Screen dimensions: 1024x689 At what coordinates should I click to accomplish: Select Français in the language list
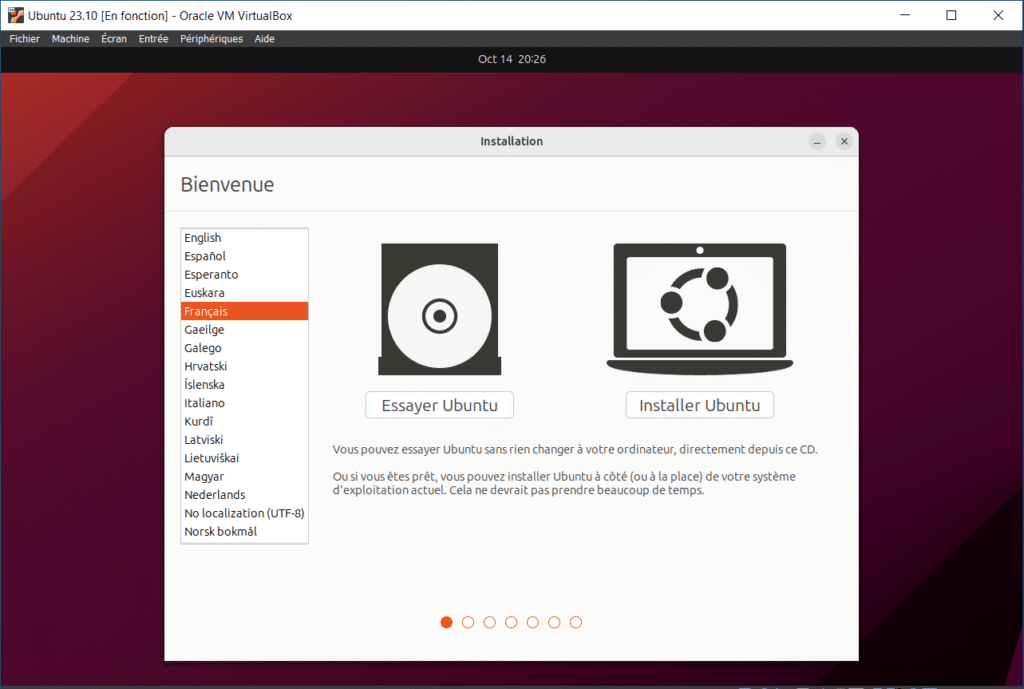point(244,311)
